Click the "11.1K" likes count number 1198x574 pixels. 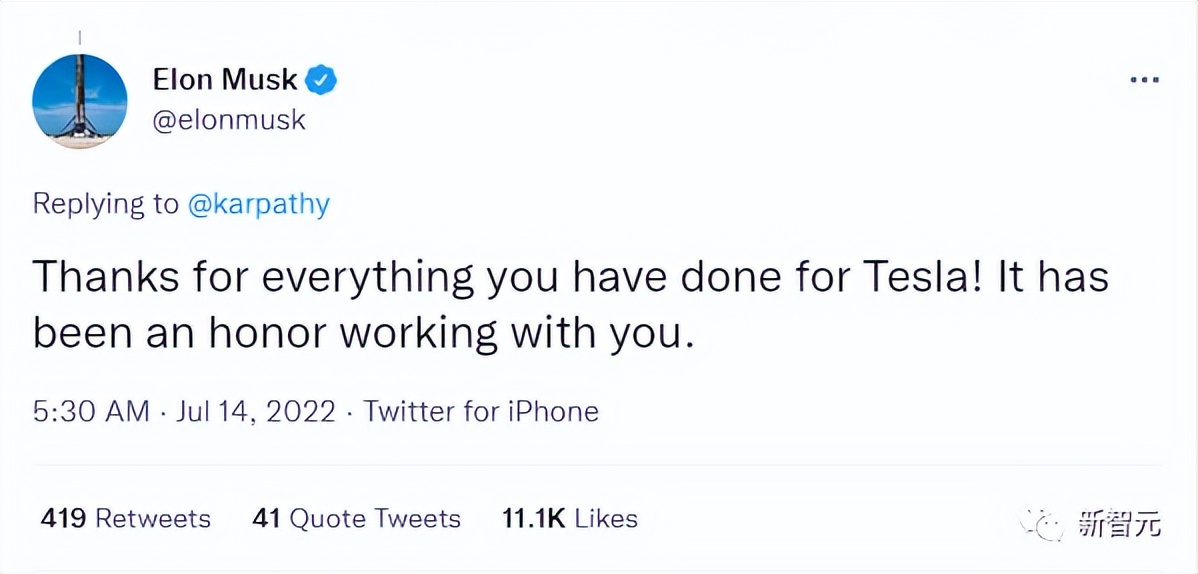[x=534, y=518]
